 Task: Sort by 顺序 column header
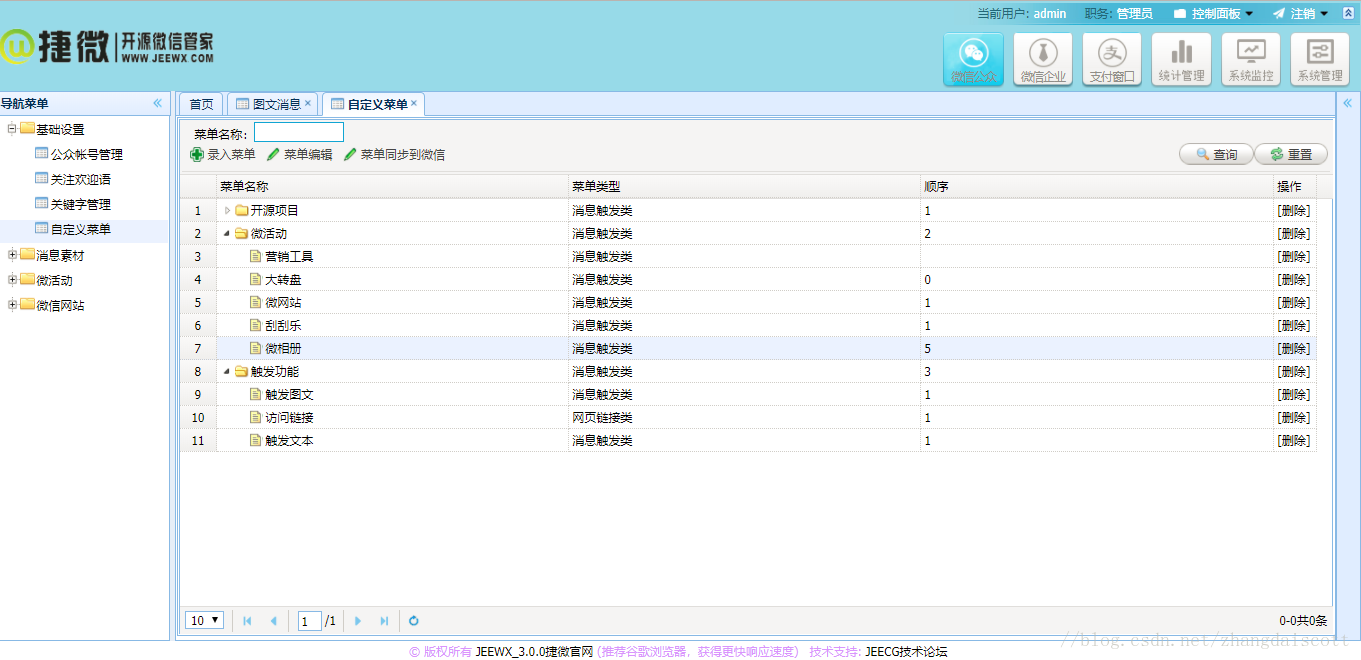[x=1096, y=186]
